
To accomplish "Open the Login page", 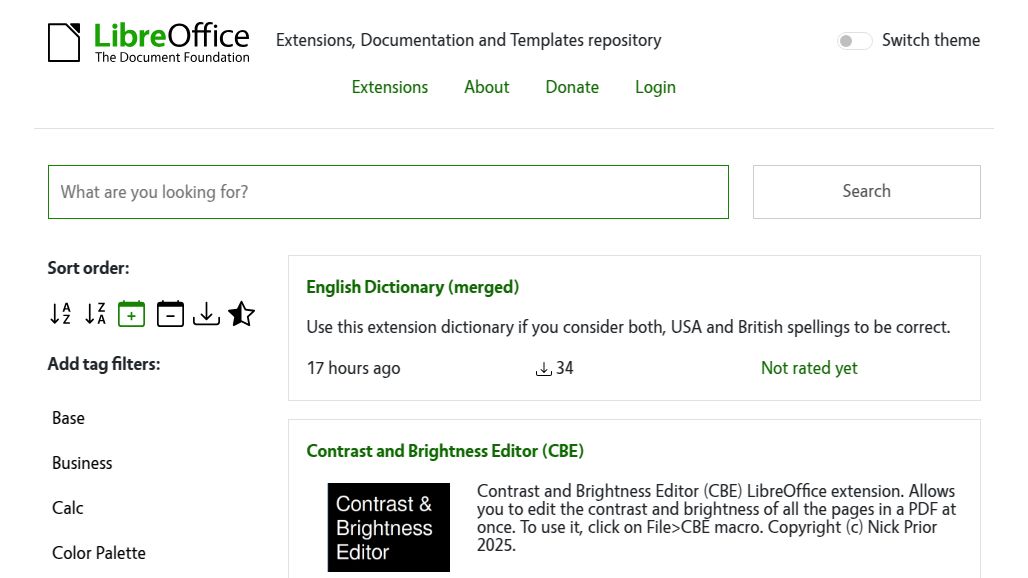I will (655, 87).
